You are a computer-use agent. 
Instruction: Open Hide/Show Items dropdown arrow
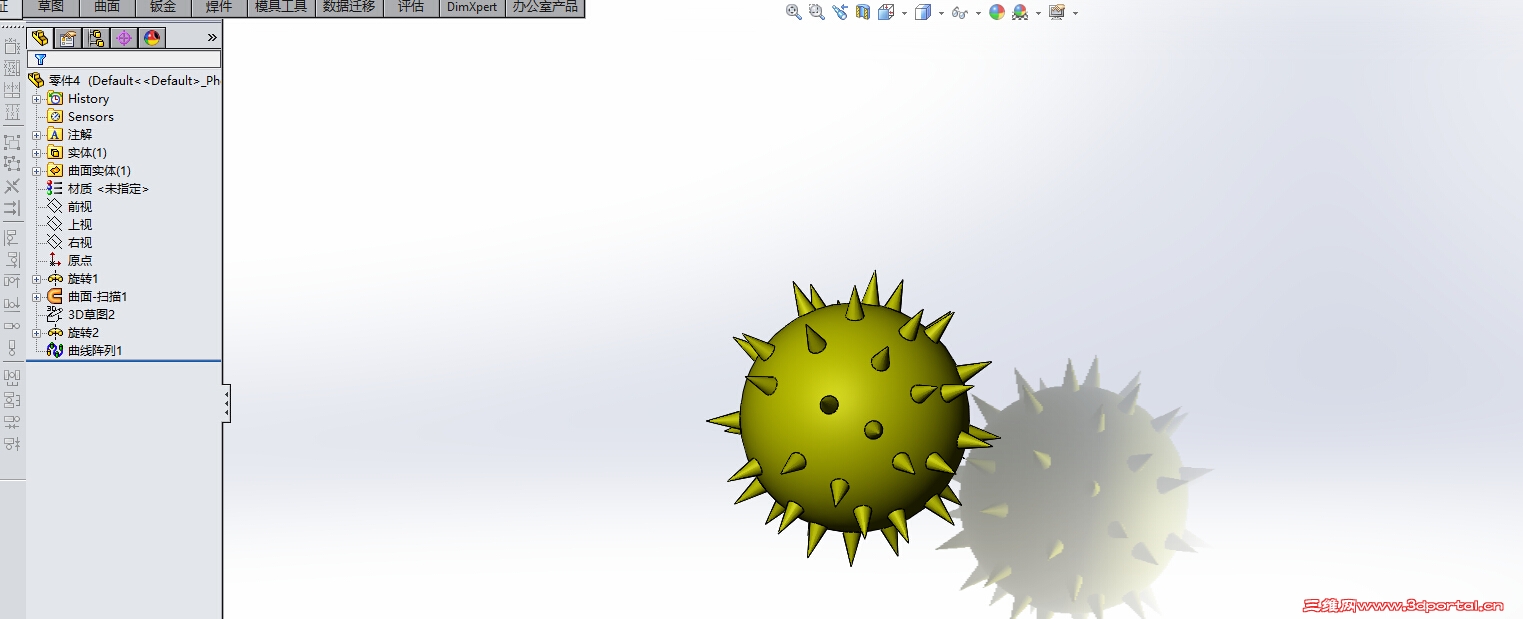tap(978, 13)
